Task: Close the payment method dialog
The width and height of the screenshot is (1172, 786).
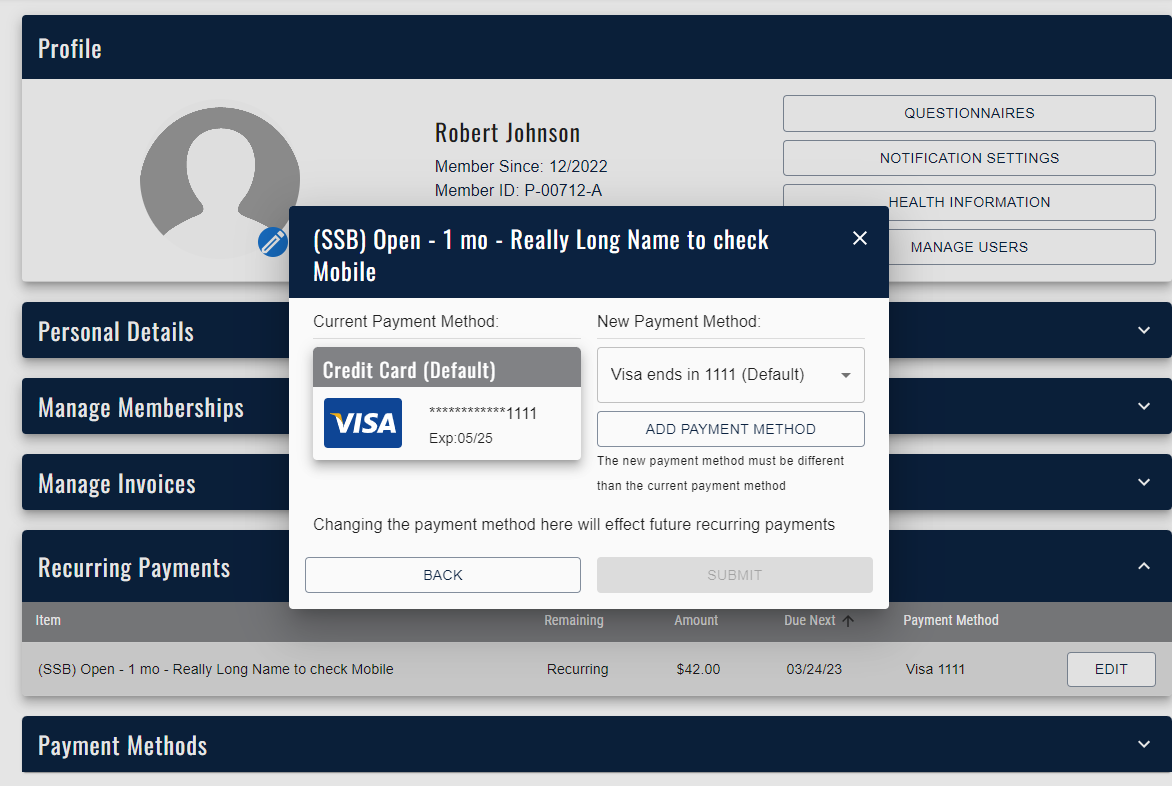Action: pyautogui.click(x=859, y=238)
